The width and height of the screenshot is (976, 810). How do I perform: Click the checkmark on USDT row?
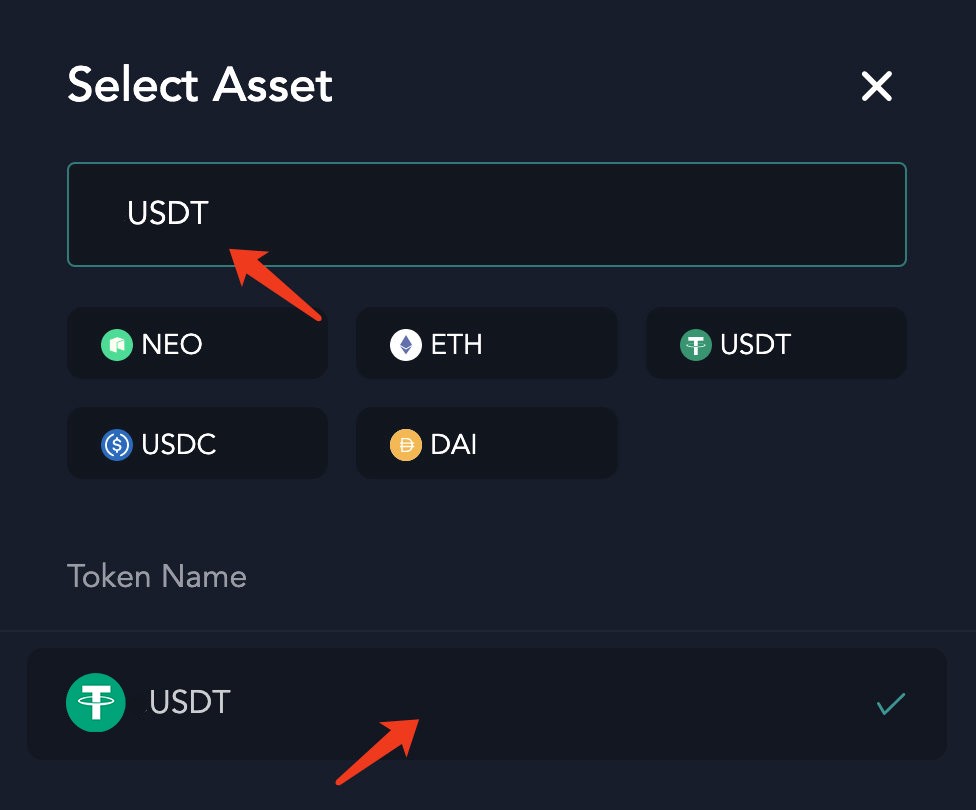click(891, 704)
